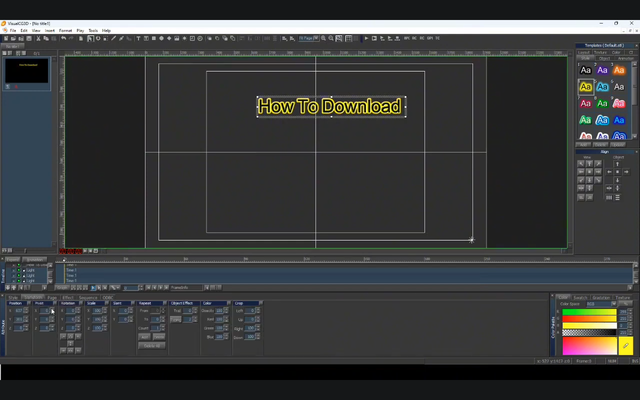Click object align right arrow
This screenshot has height=400, width=640.
626,172
